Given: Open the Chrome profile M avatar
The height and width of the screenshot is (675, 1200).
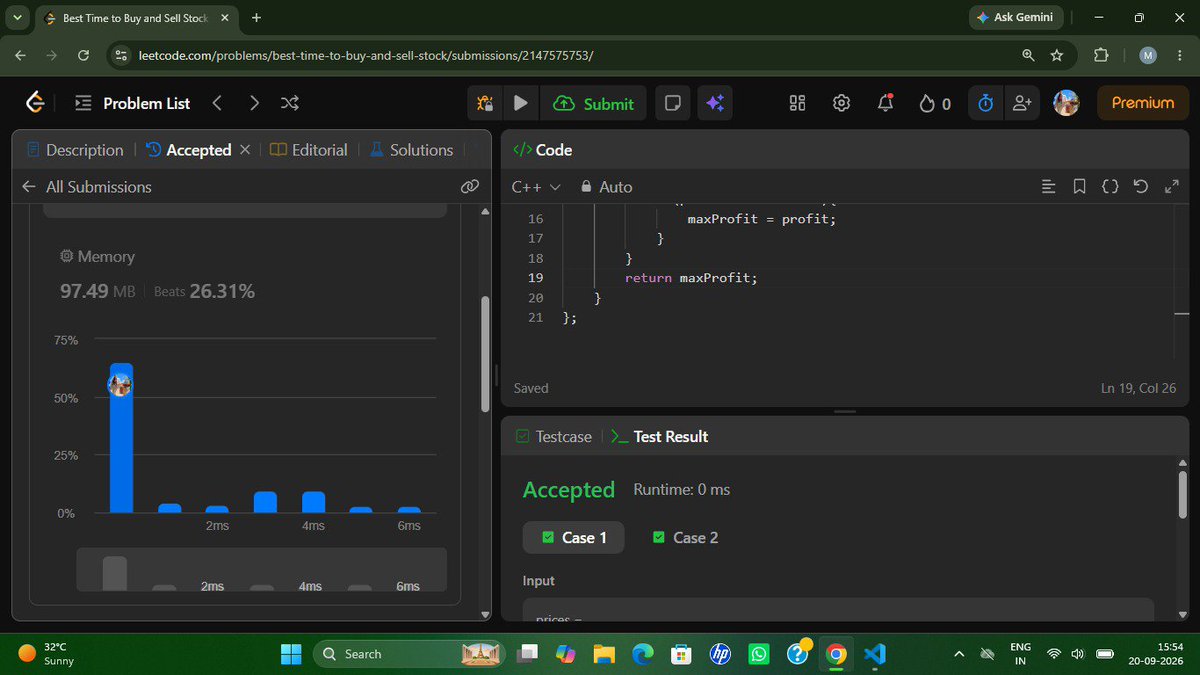Looking at the screenshot, I should click(x=1148, y=55).
